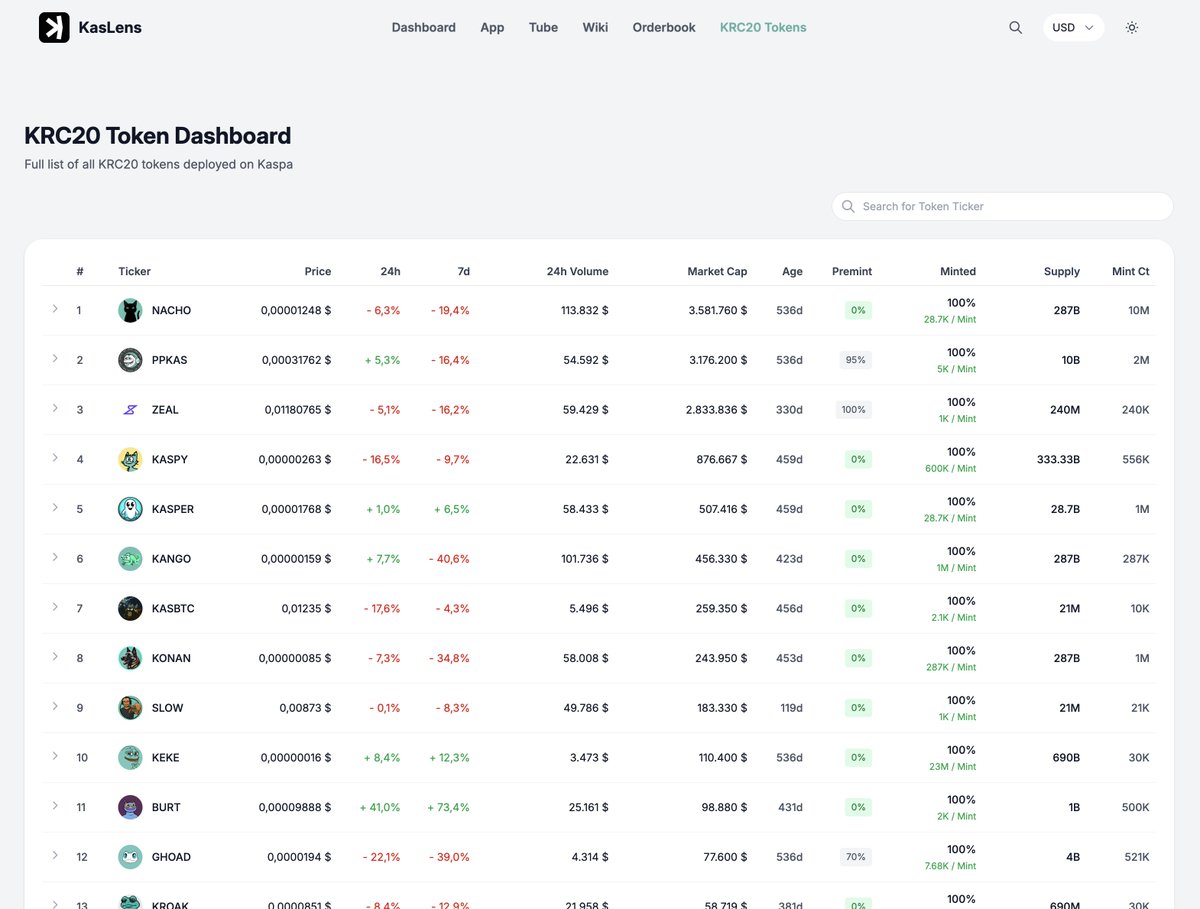Click the KASPER ghost avatar

pos(130,509)
